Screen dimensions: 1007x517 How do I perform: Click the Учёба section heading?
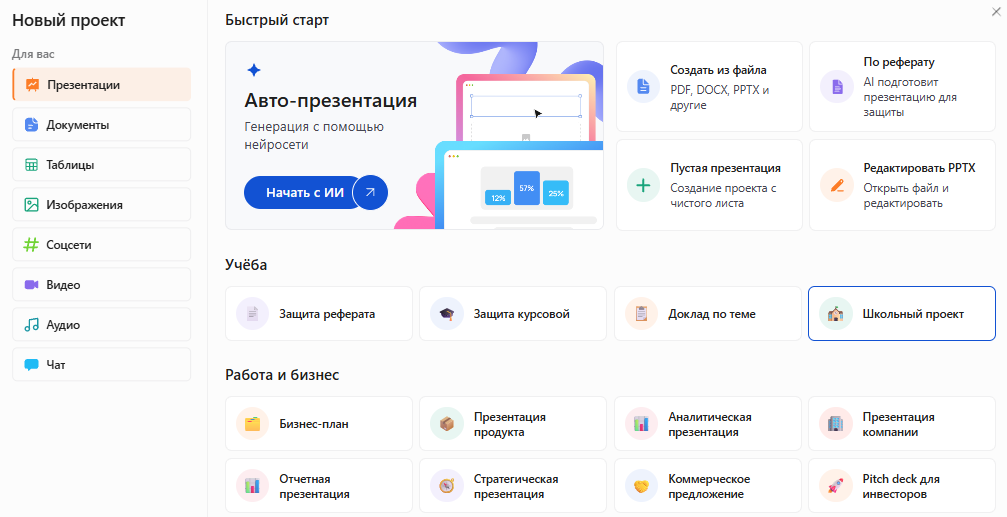(246, 265)
